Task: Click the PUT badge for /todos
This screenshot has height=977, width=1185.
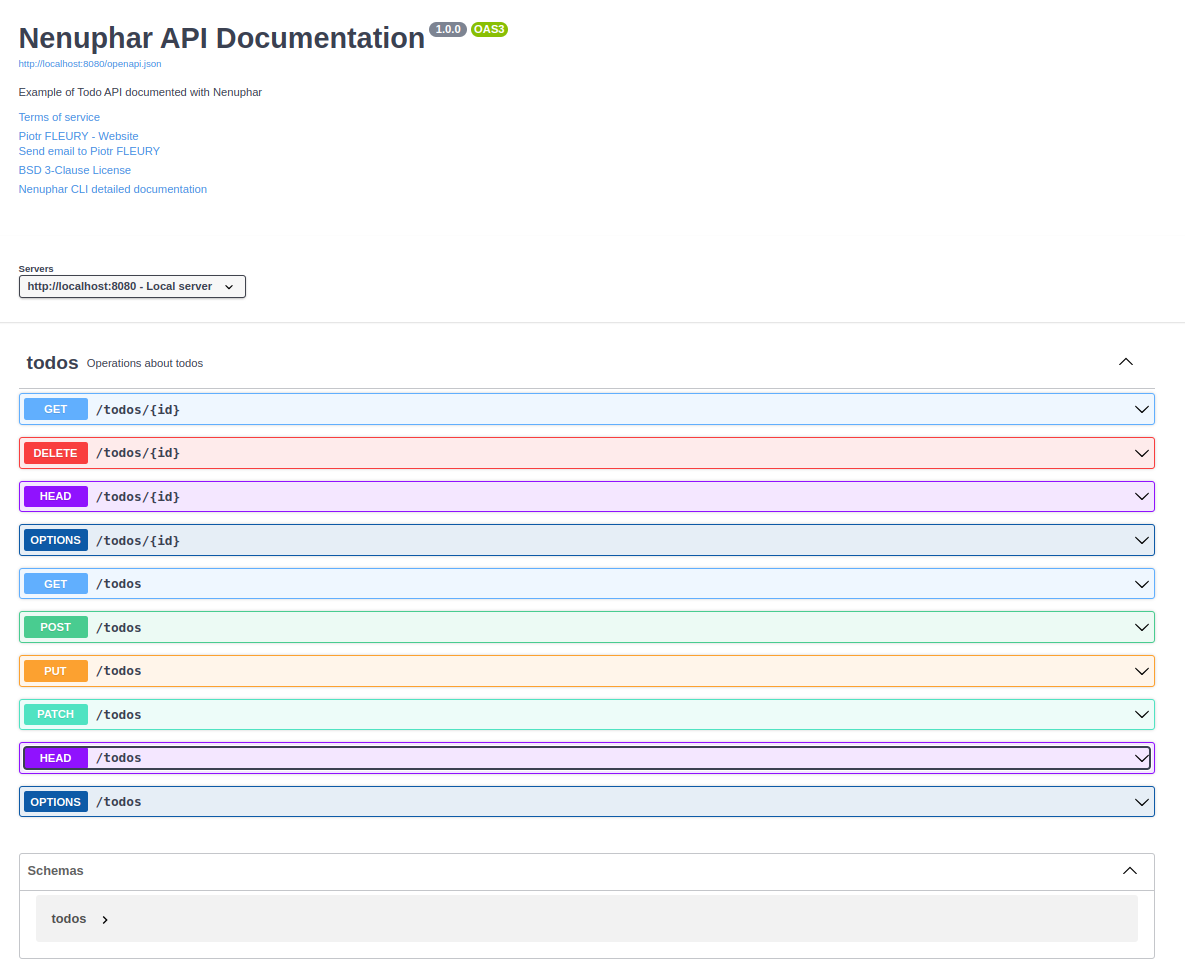Action: click(x=56, y=671)
